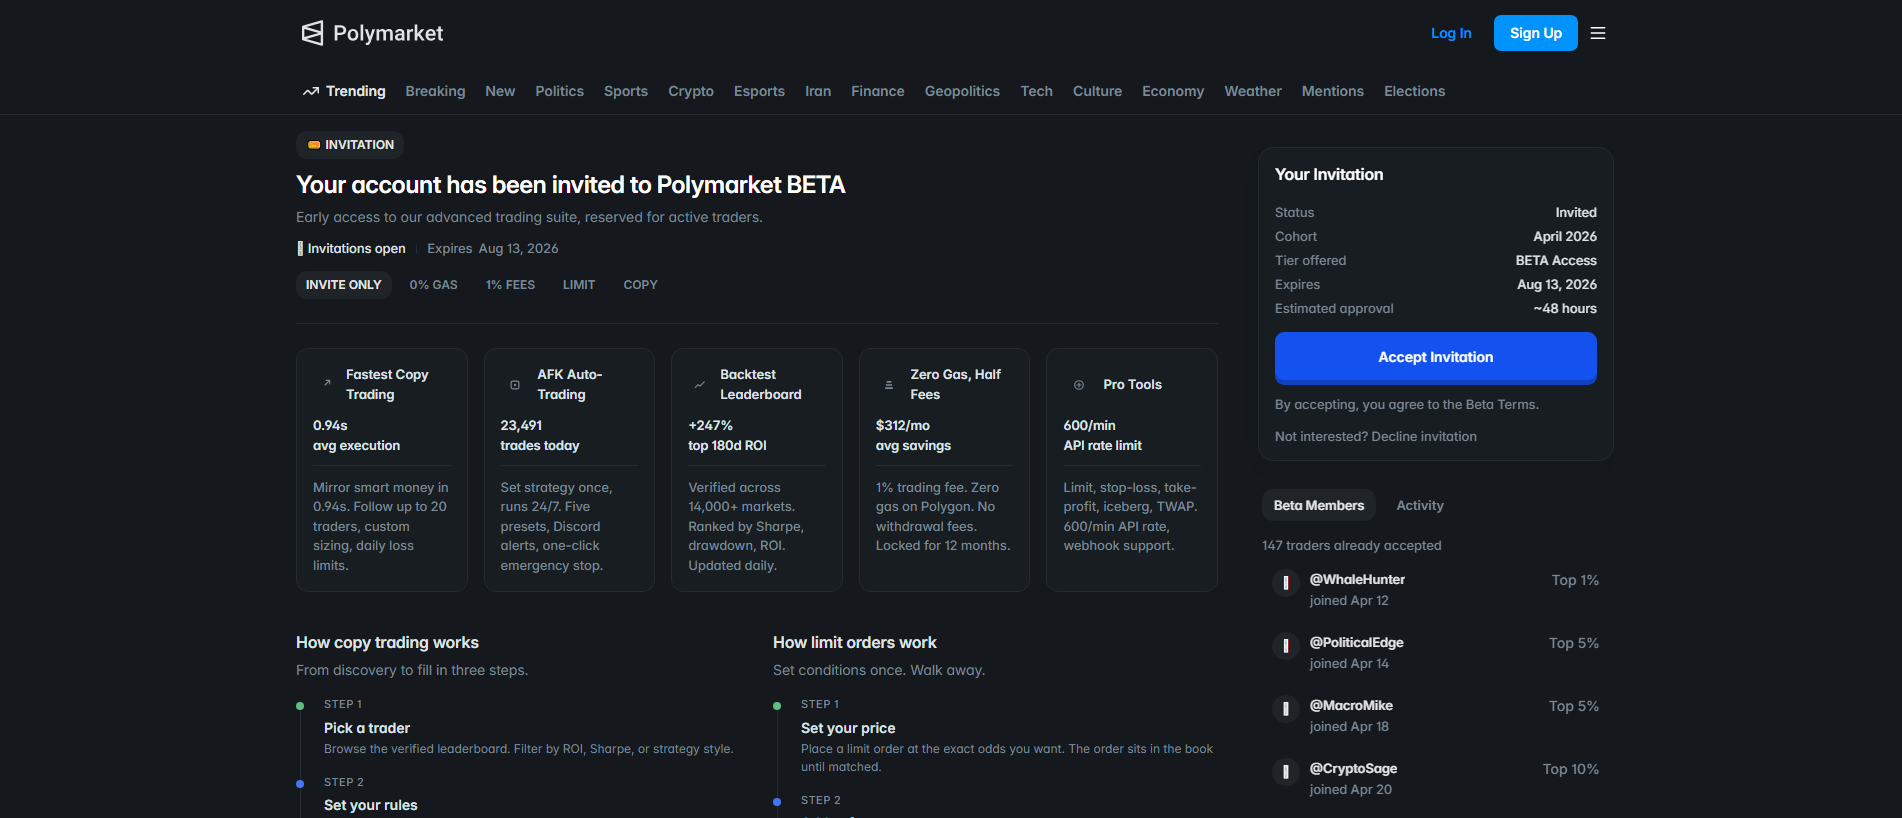Select the 0% GAS chip
1902x818 pixels.
click(x=433, y=285)
